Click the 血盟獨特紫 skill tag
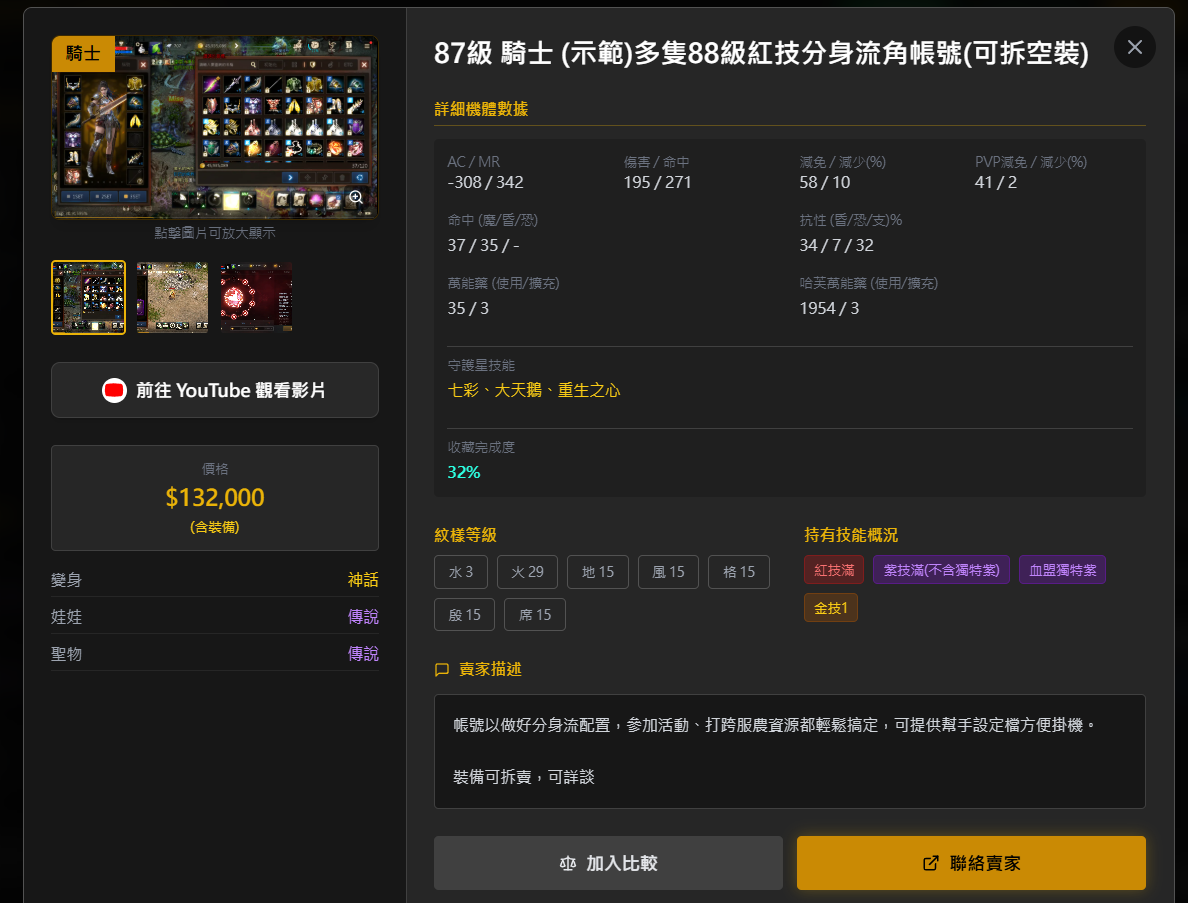This screenshot has height=903, width=1188. 1062,570
